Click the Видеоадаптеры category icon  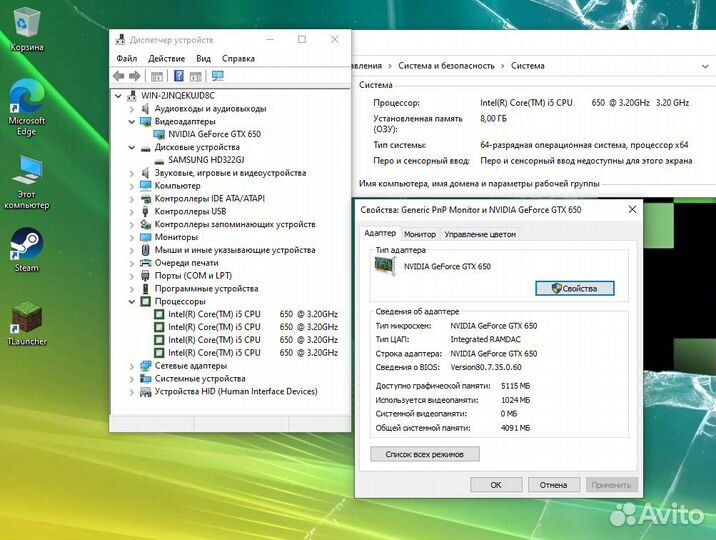tap(146, 122)
